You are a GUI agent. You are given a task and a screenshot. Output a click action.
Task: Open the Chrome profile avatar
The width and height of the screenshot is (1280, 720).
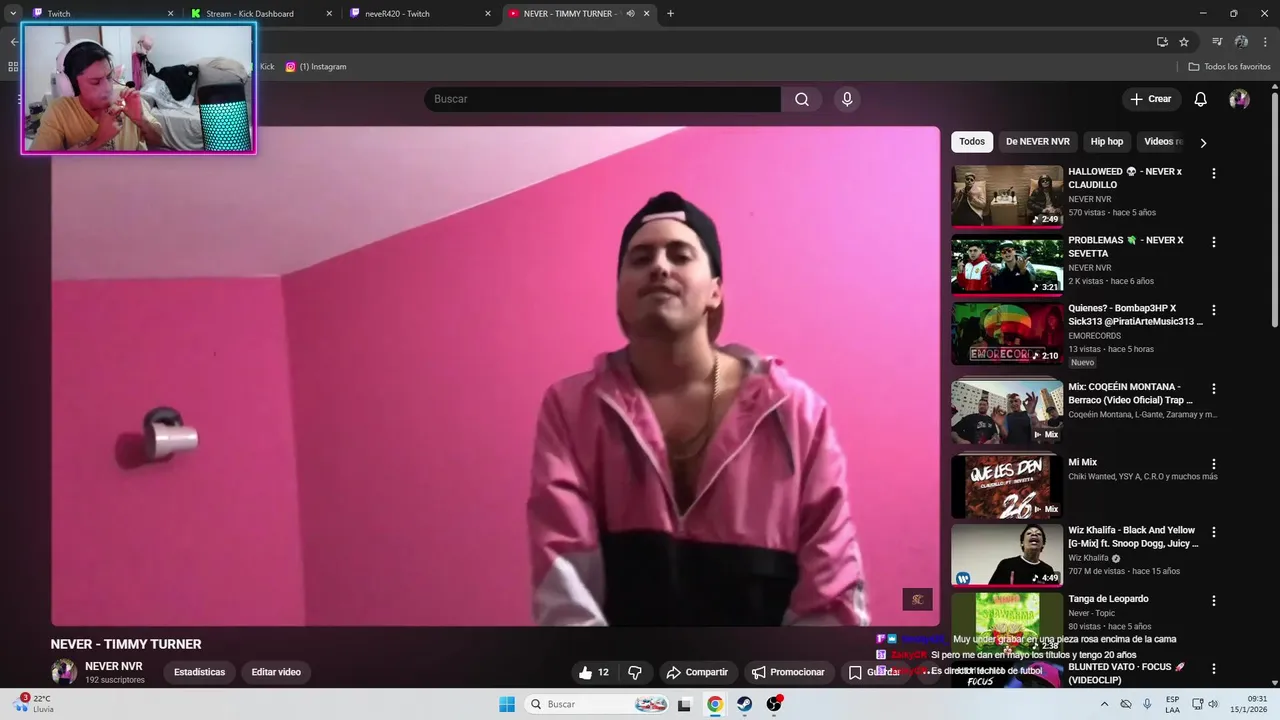(1241, 41)
